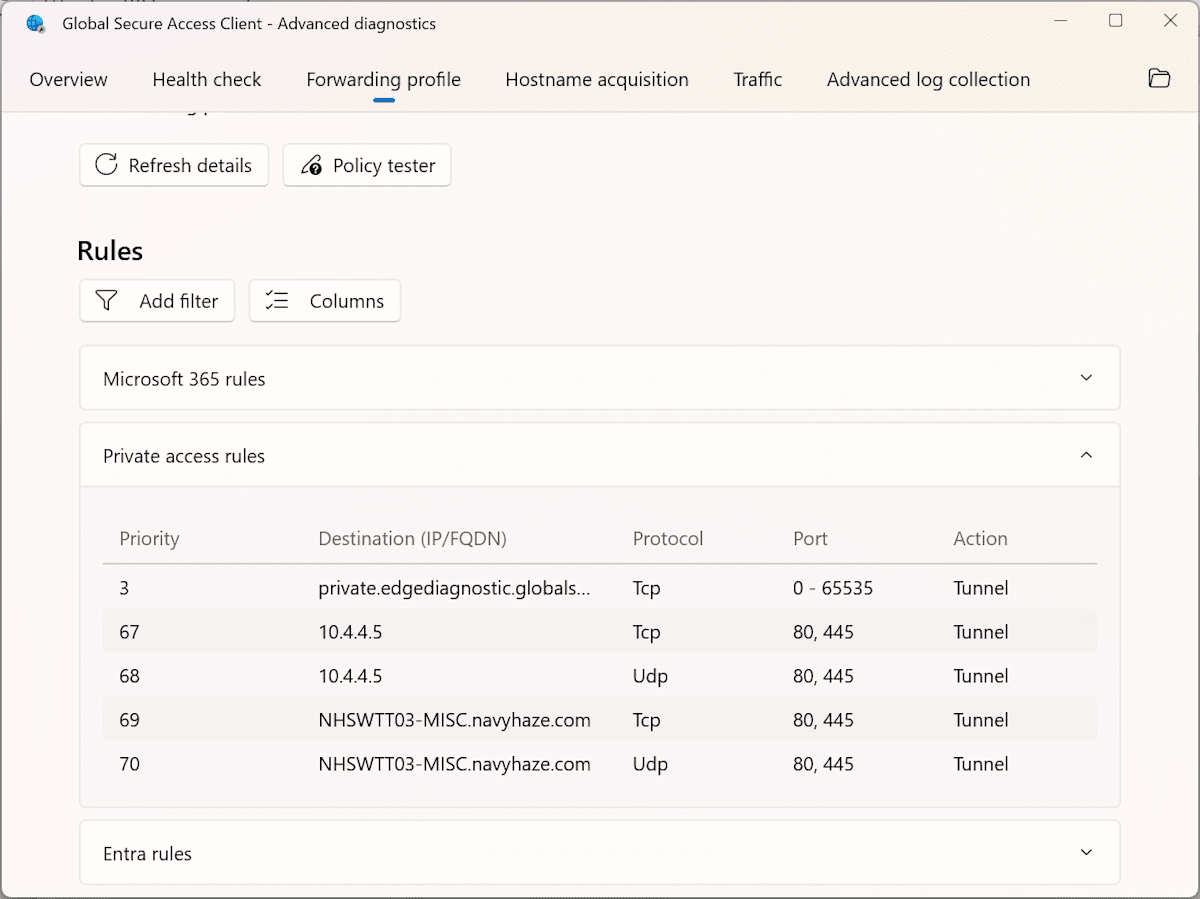Click 80, 445 port in row 70
This screenshot has height=899, width=1200.
[x=823, y=764]
